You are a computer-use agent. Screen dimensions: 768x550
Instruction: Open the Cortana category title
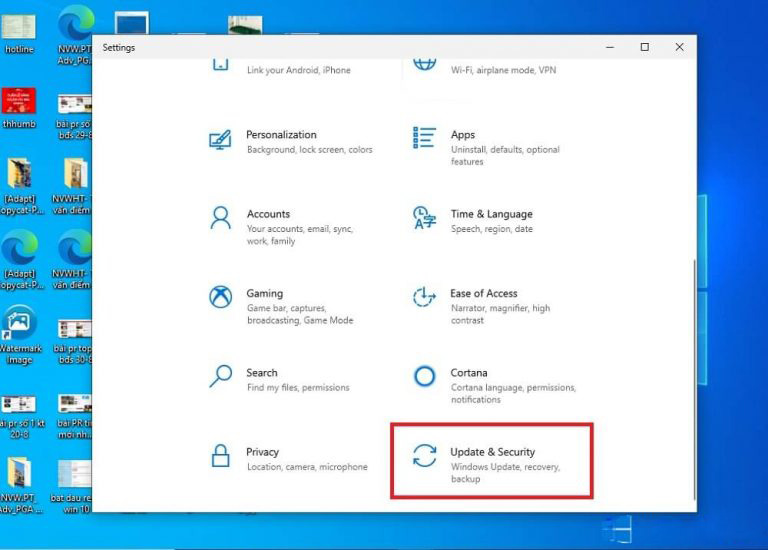[x=469, y=373]
